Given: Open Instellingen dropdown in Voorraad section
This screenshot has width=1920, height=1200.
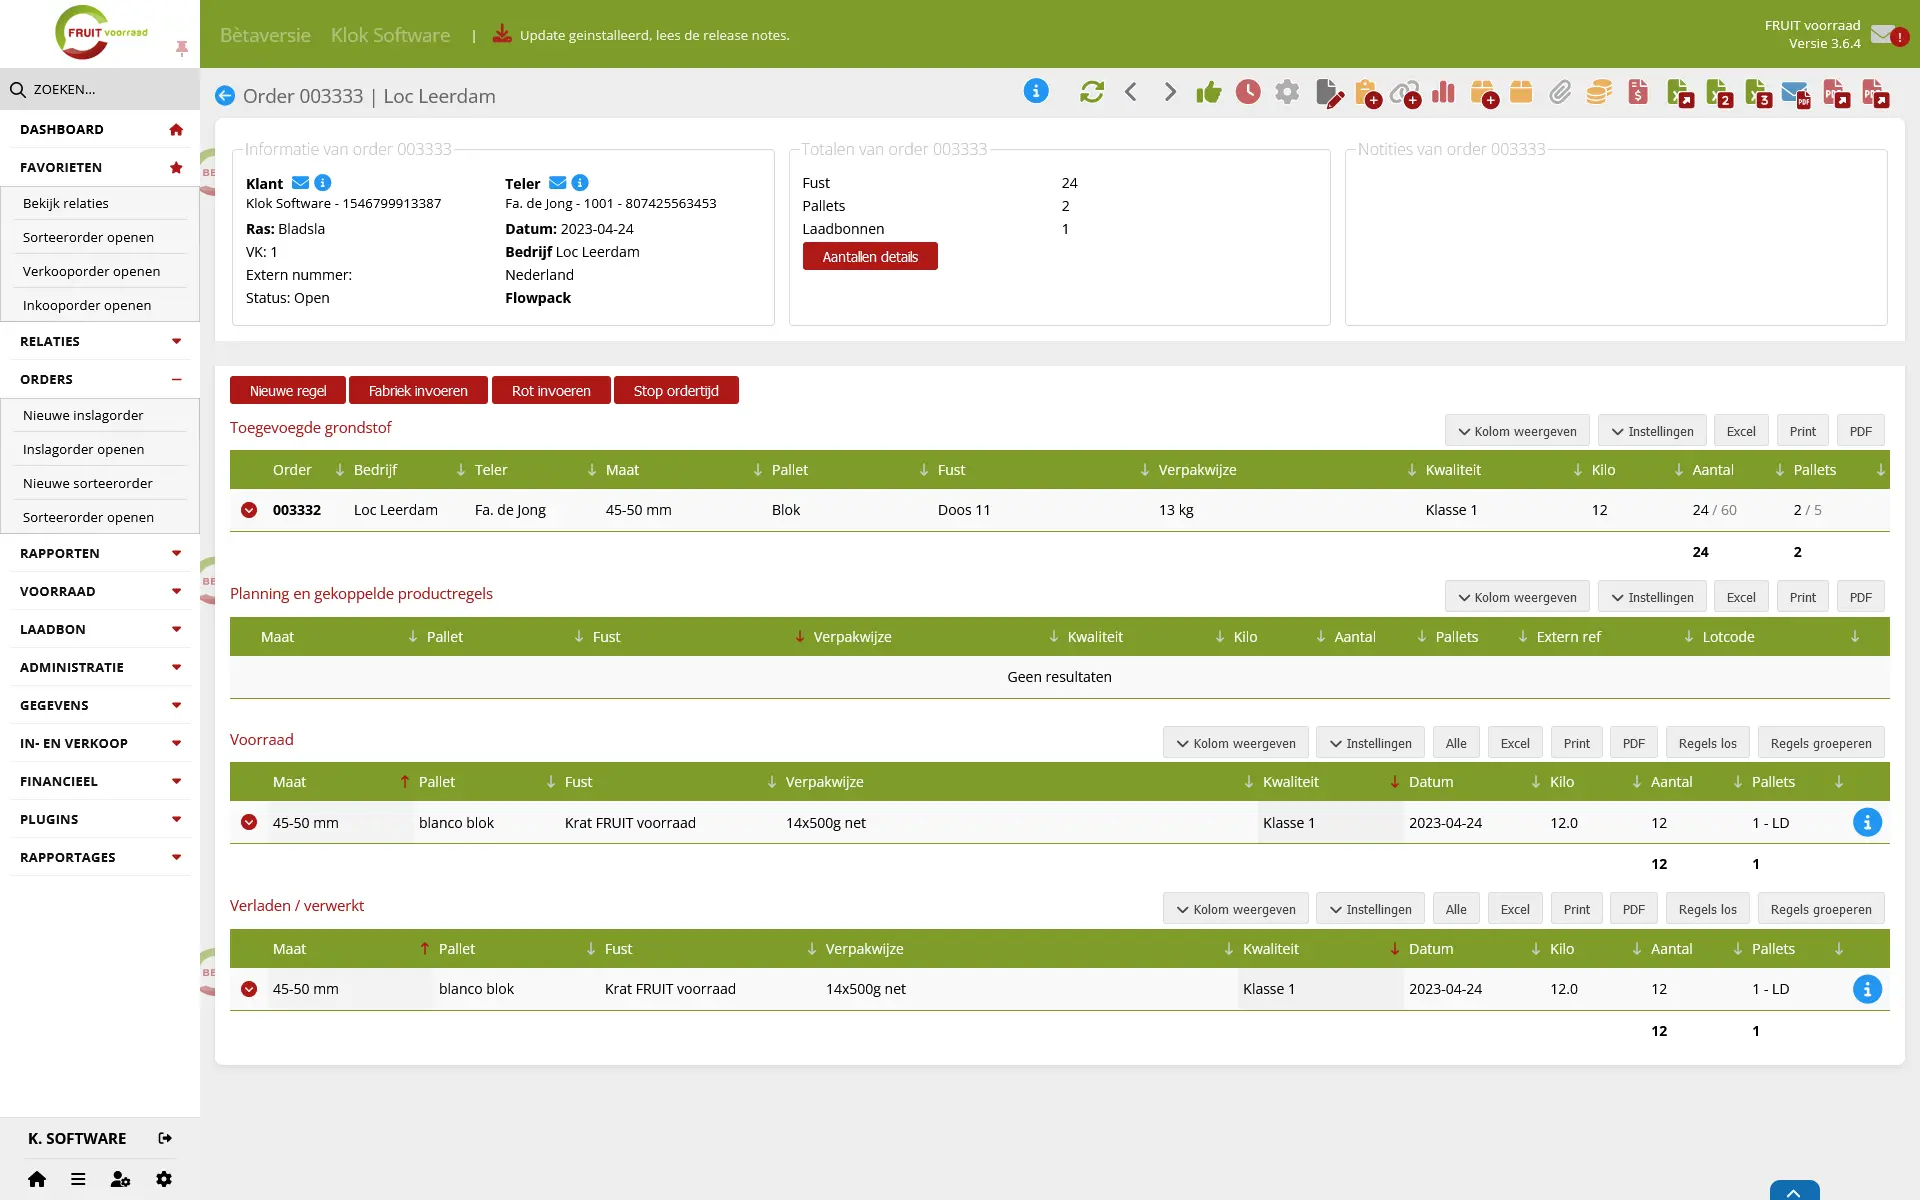Looking at the screenshot, I should (x=1370, y=743).
